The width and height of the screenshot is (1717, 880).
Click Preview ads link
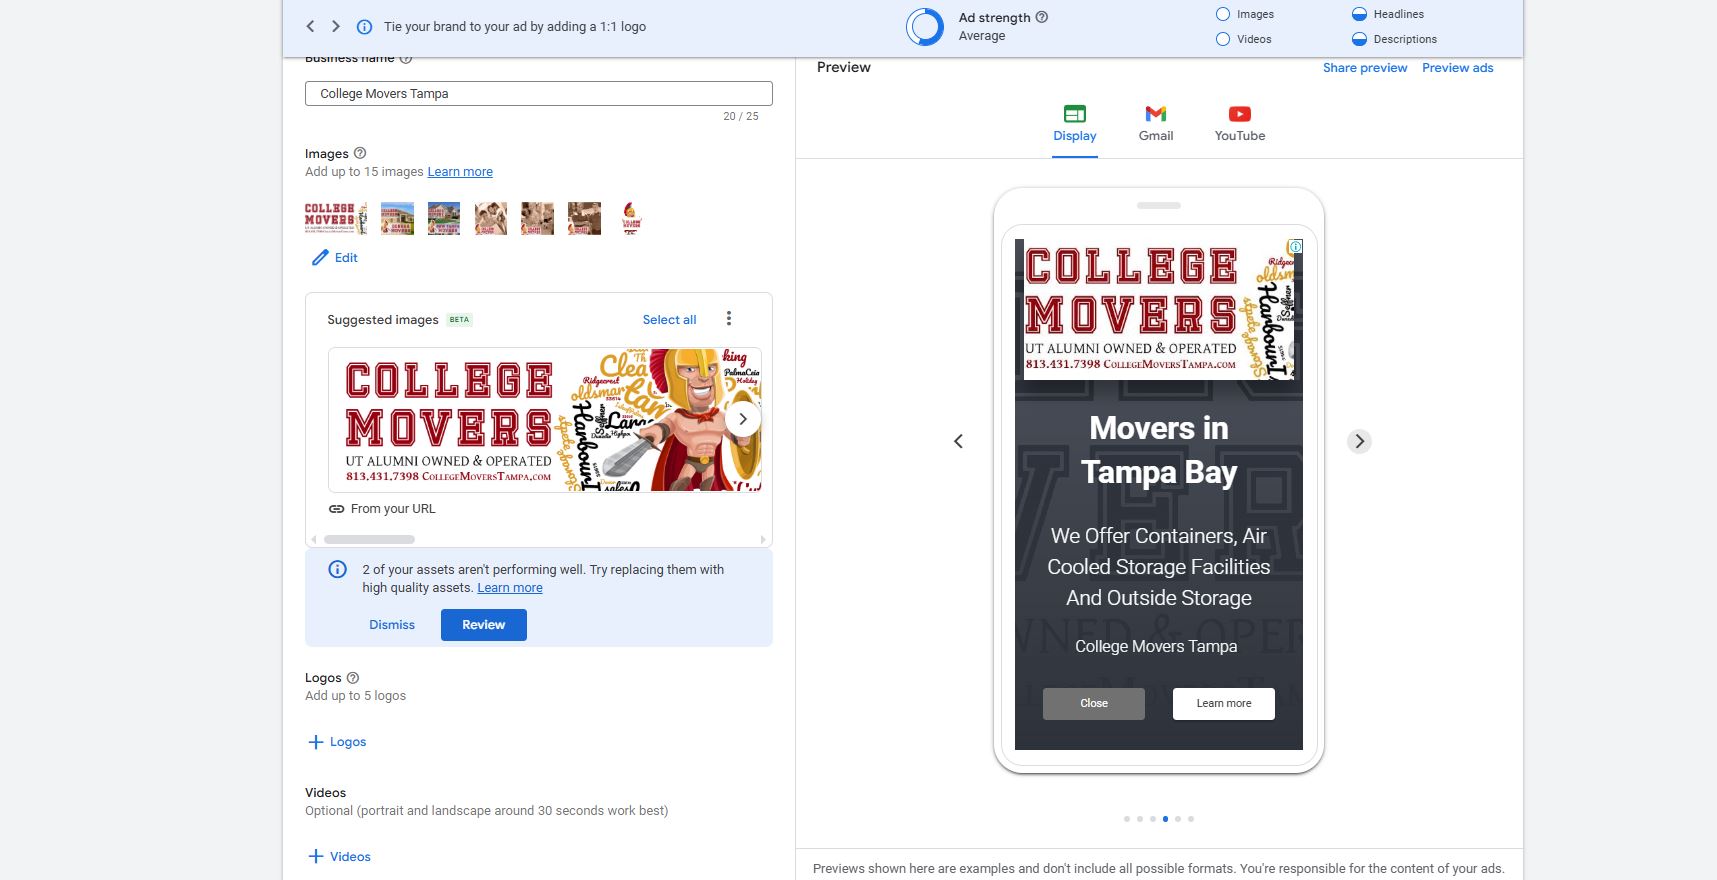(1458, 68)
